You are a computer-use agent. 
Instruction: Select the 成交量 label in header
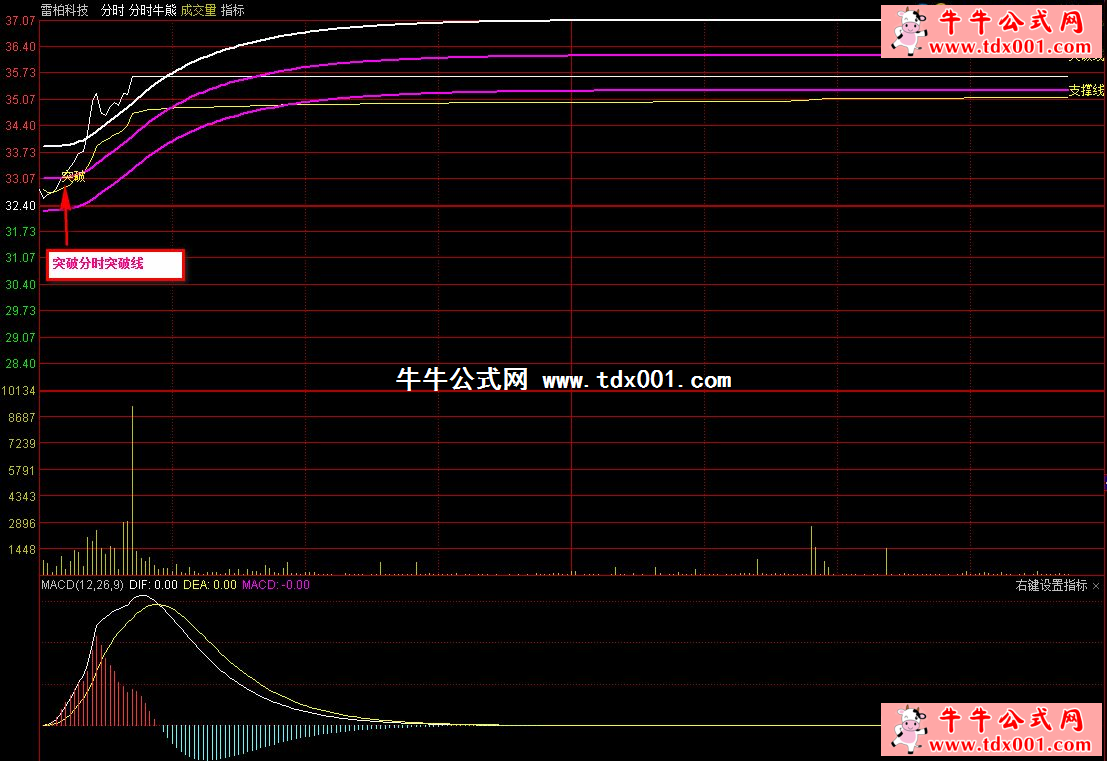click(x=198, y=10)
